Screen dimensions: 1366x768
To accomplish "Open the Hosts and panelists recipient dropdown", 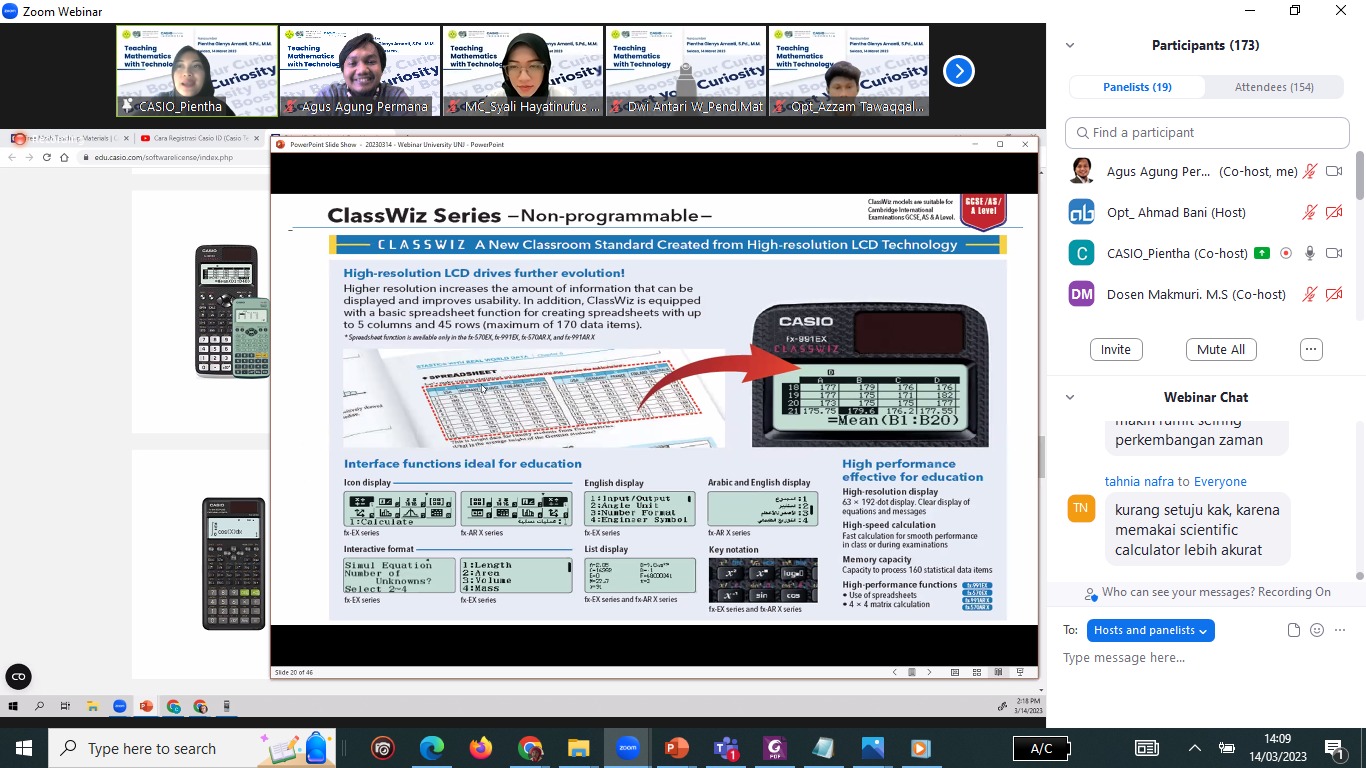I will (1150, 630).
